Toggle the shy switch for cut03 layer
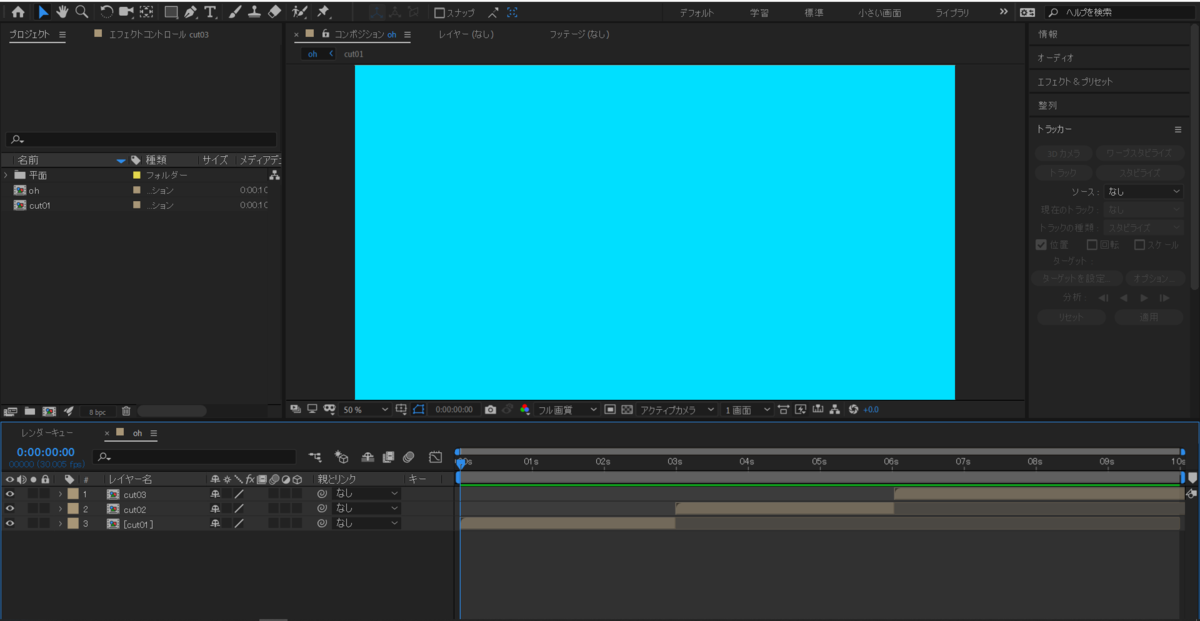Image resolution: width=1200 pixels, height=621 pixels. click(x=215, y=494)
